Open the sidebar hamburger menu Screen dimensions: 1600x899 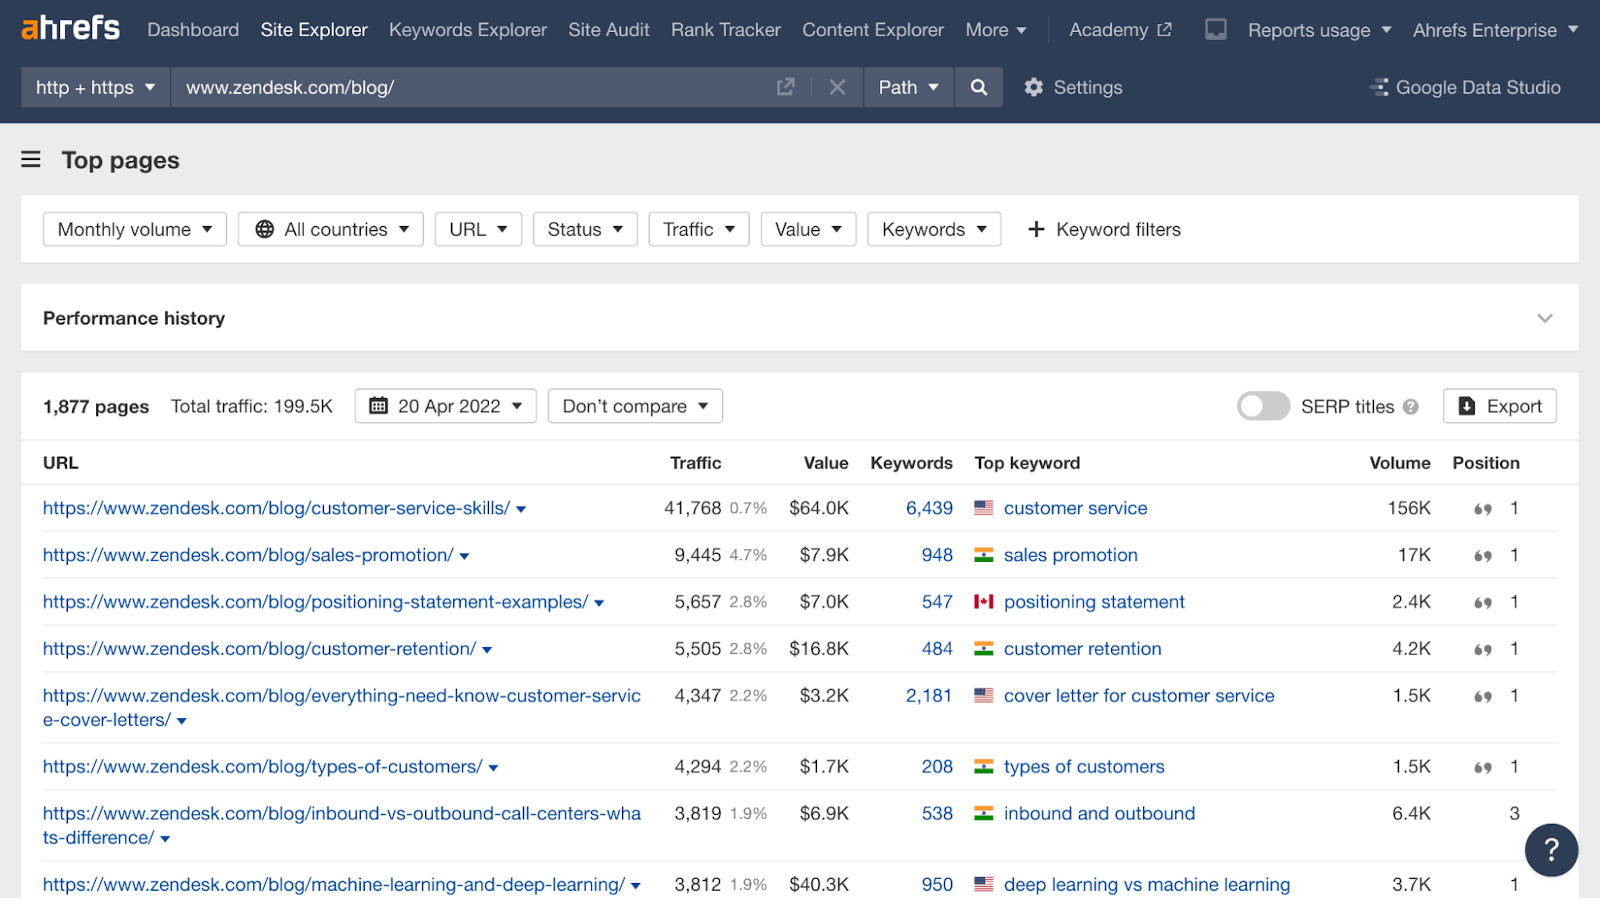click(x=31, y=160)
